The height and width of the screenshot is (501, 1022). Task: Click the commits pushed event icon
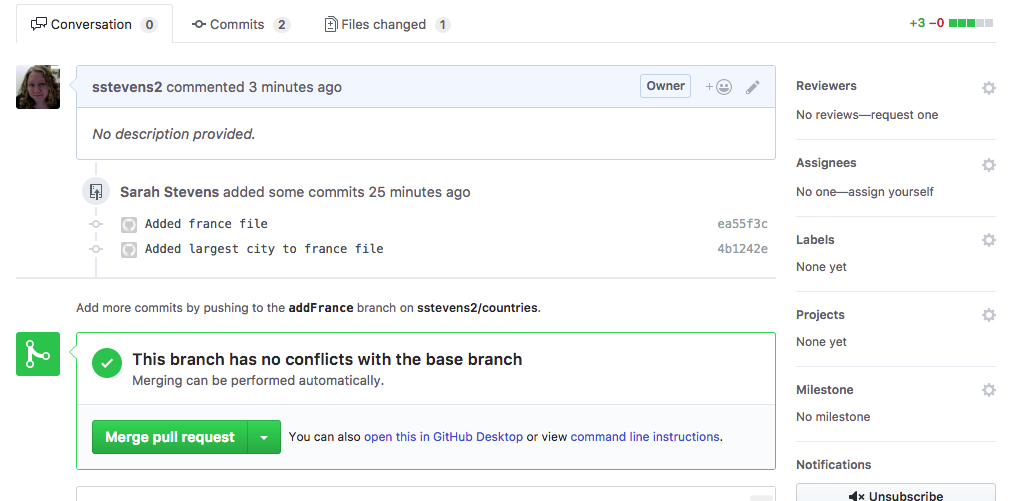point(96,192)
